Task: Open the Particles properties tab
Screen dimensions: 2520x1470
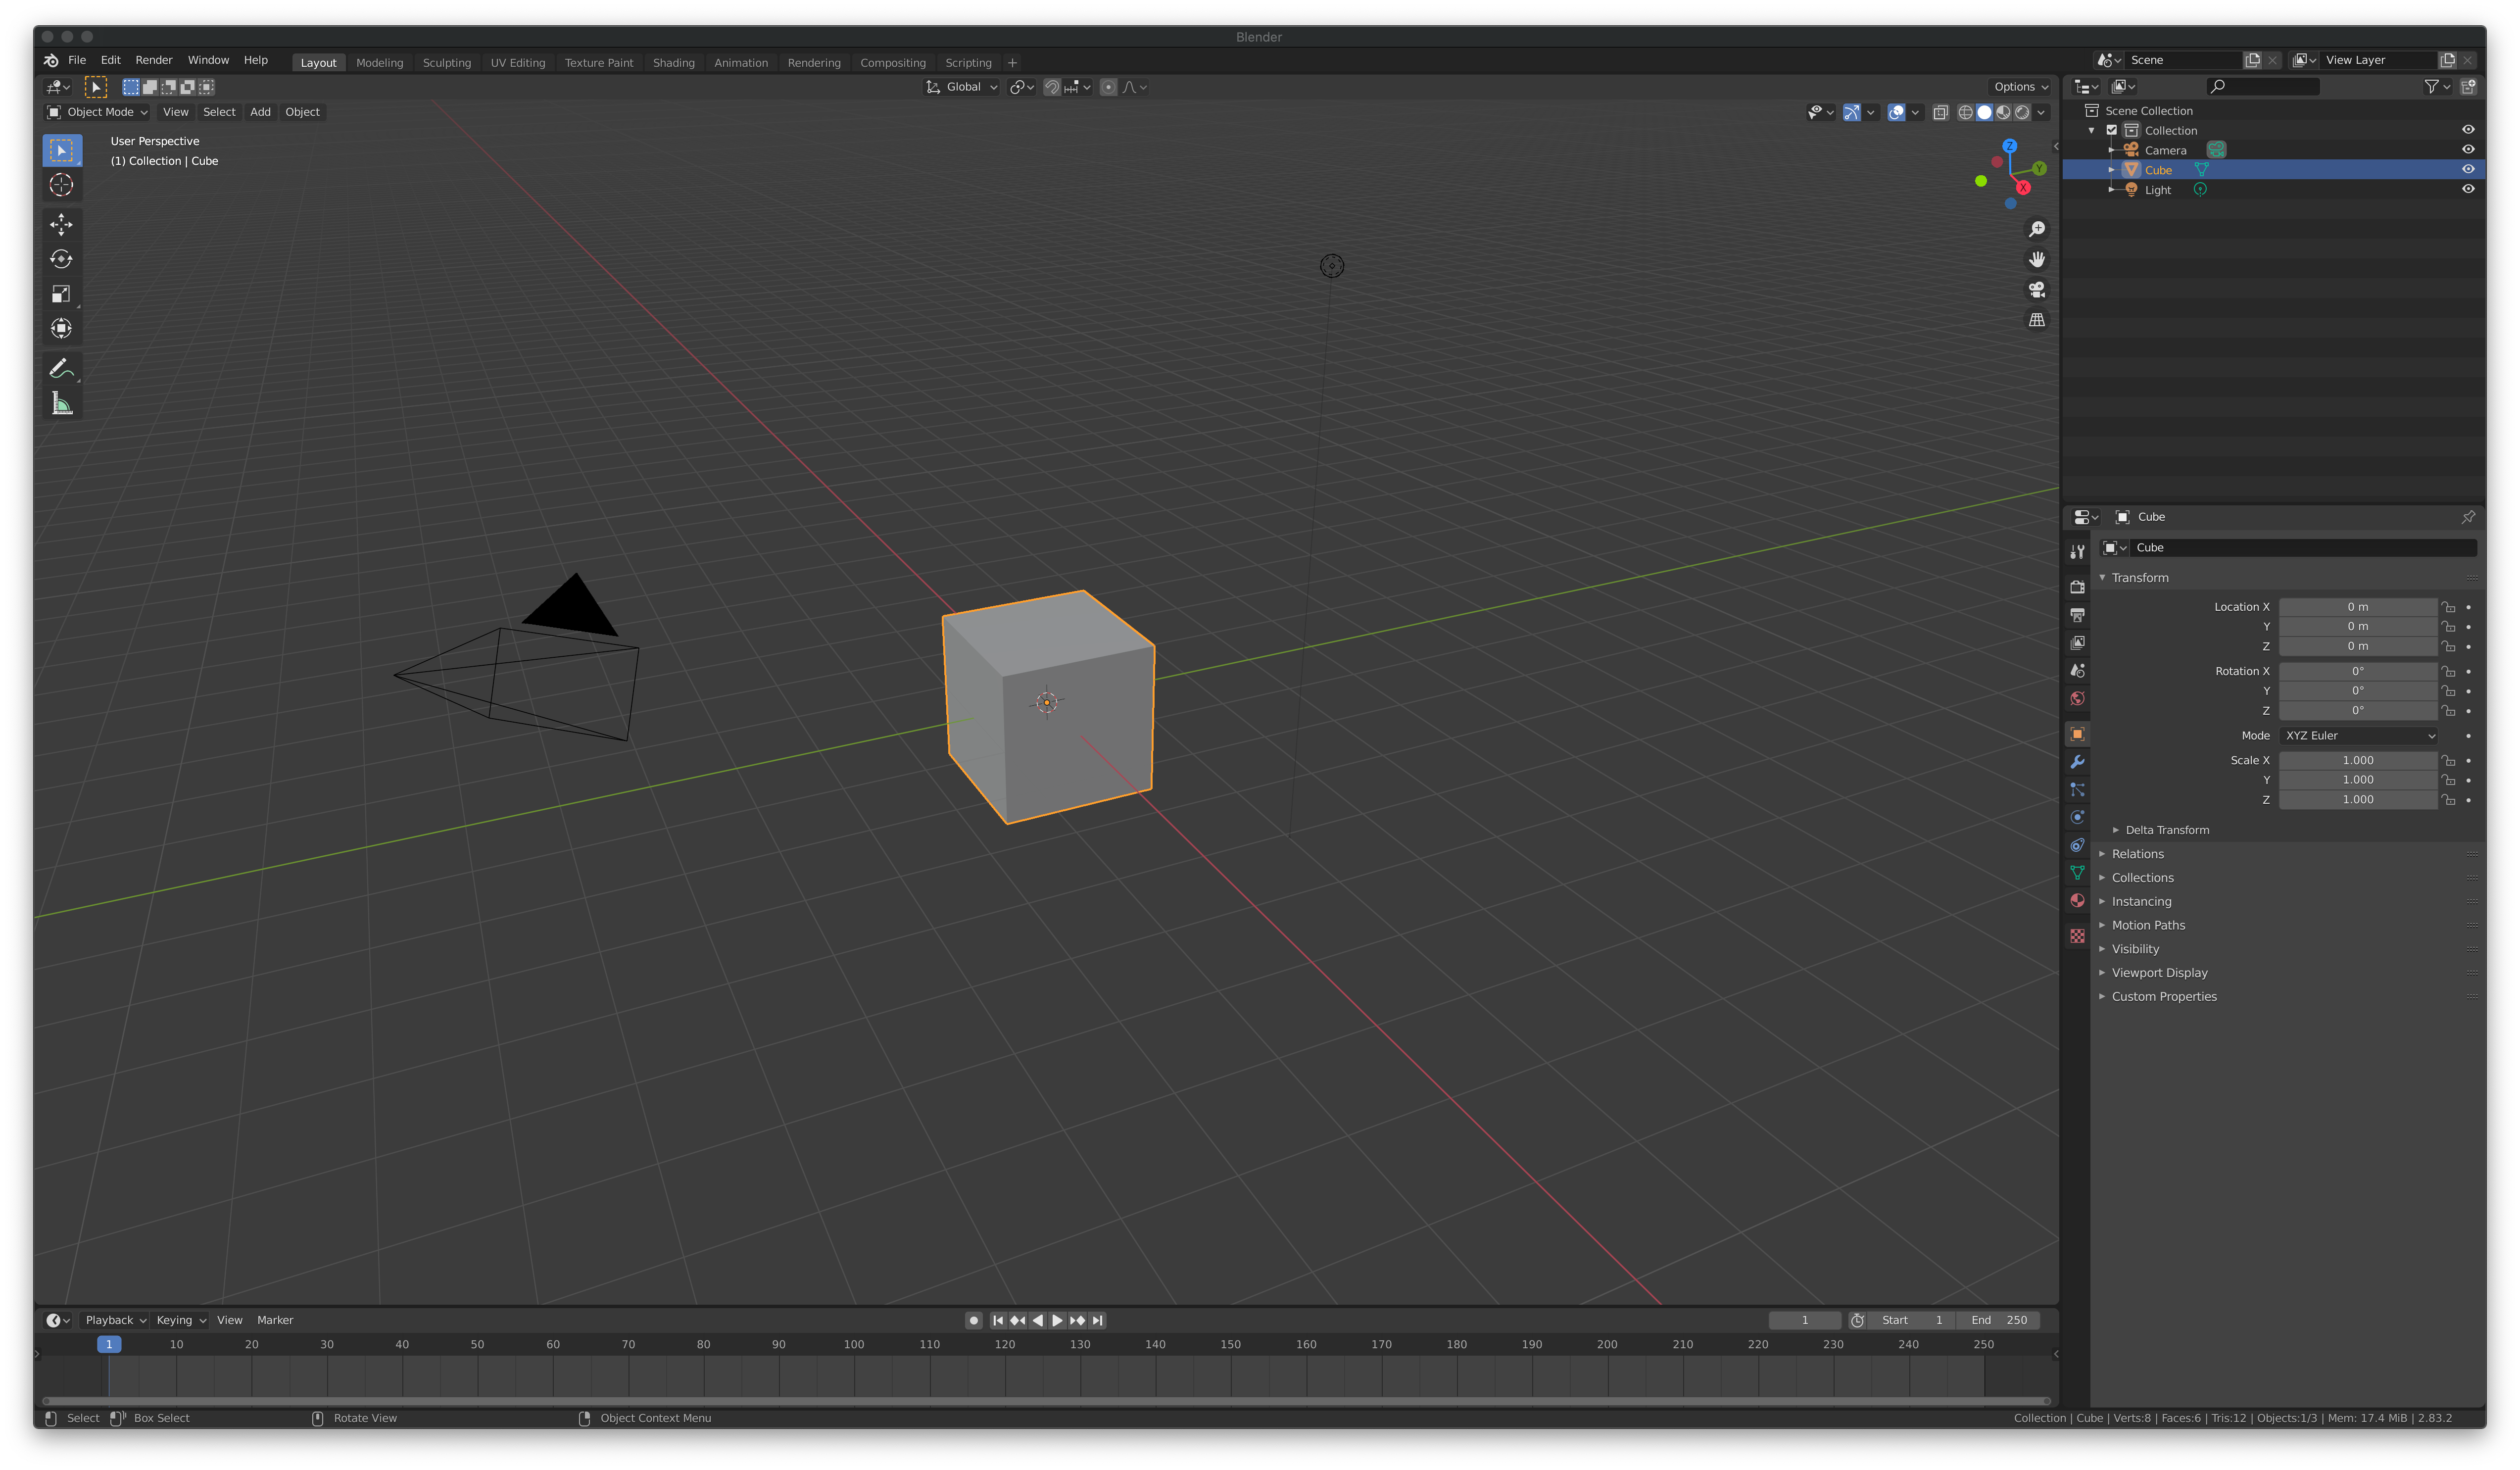Action: point(2077,790)
